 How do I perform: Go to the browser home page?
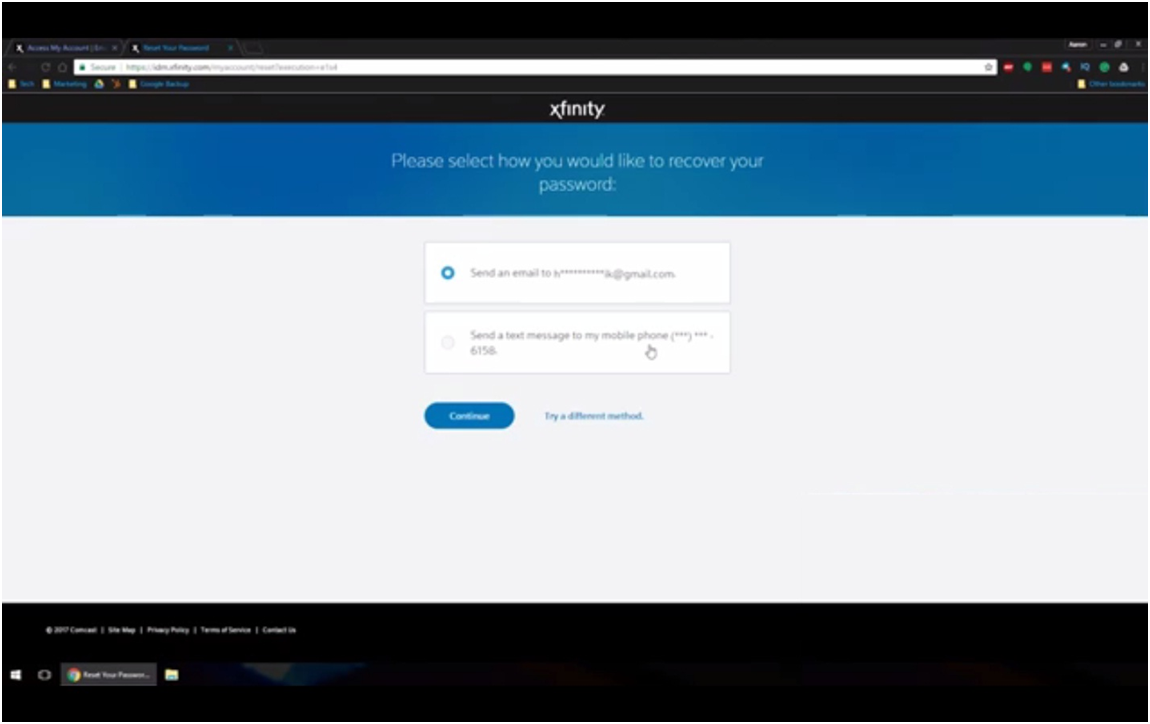(62, 67)
